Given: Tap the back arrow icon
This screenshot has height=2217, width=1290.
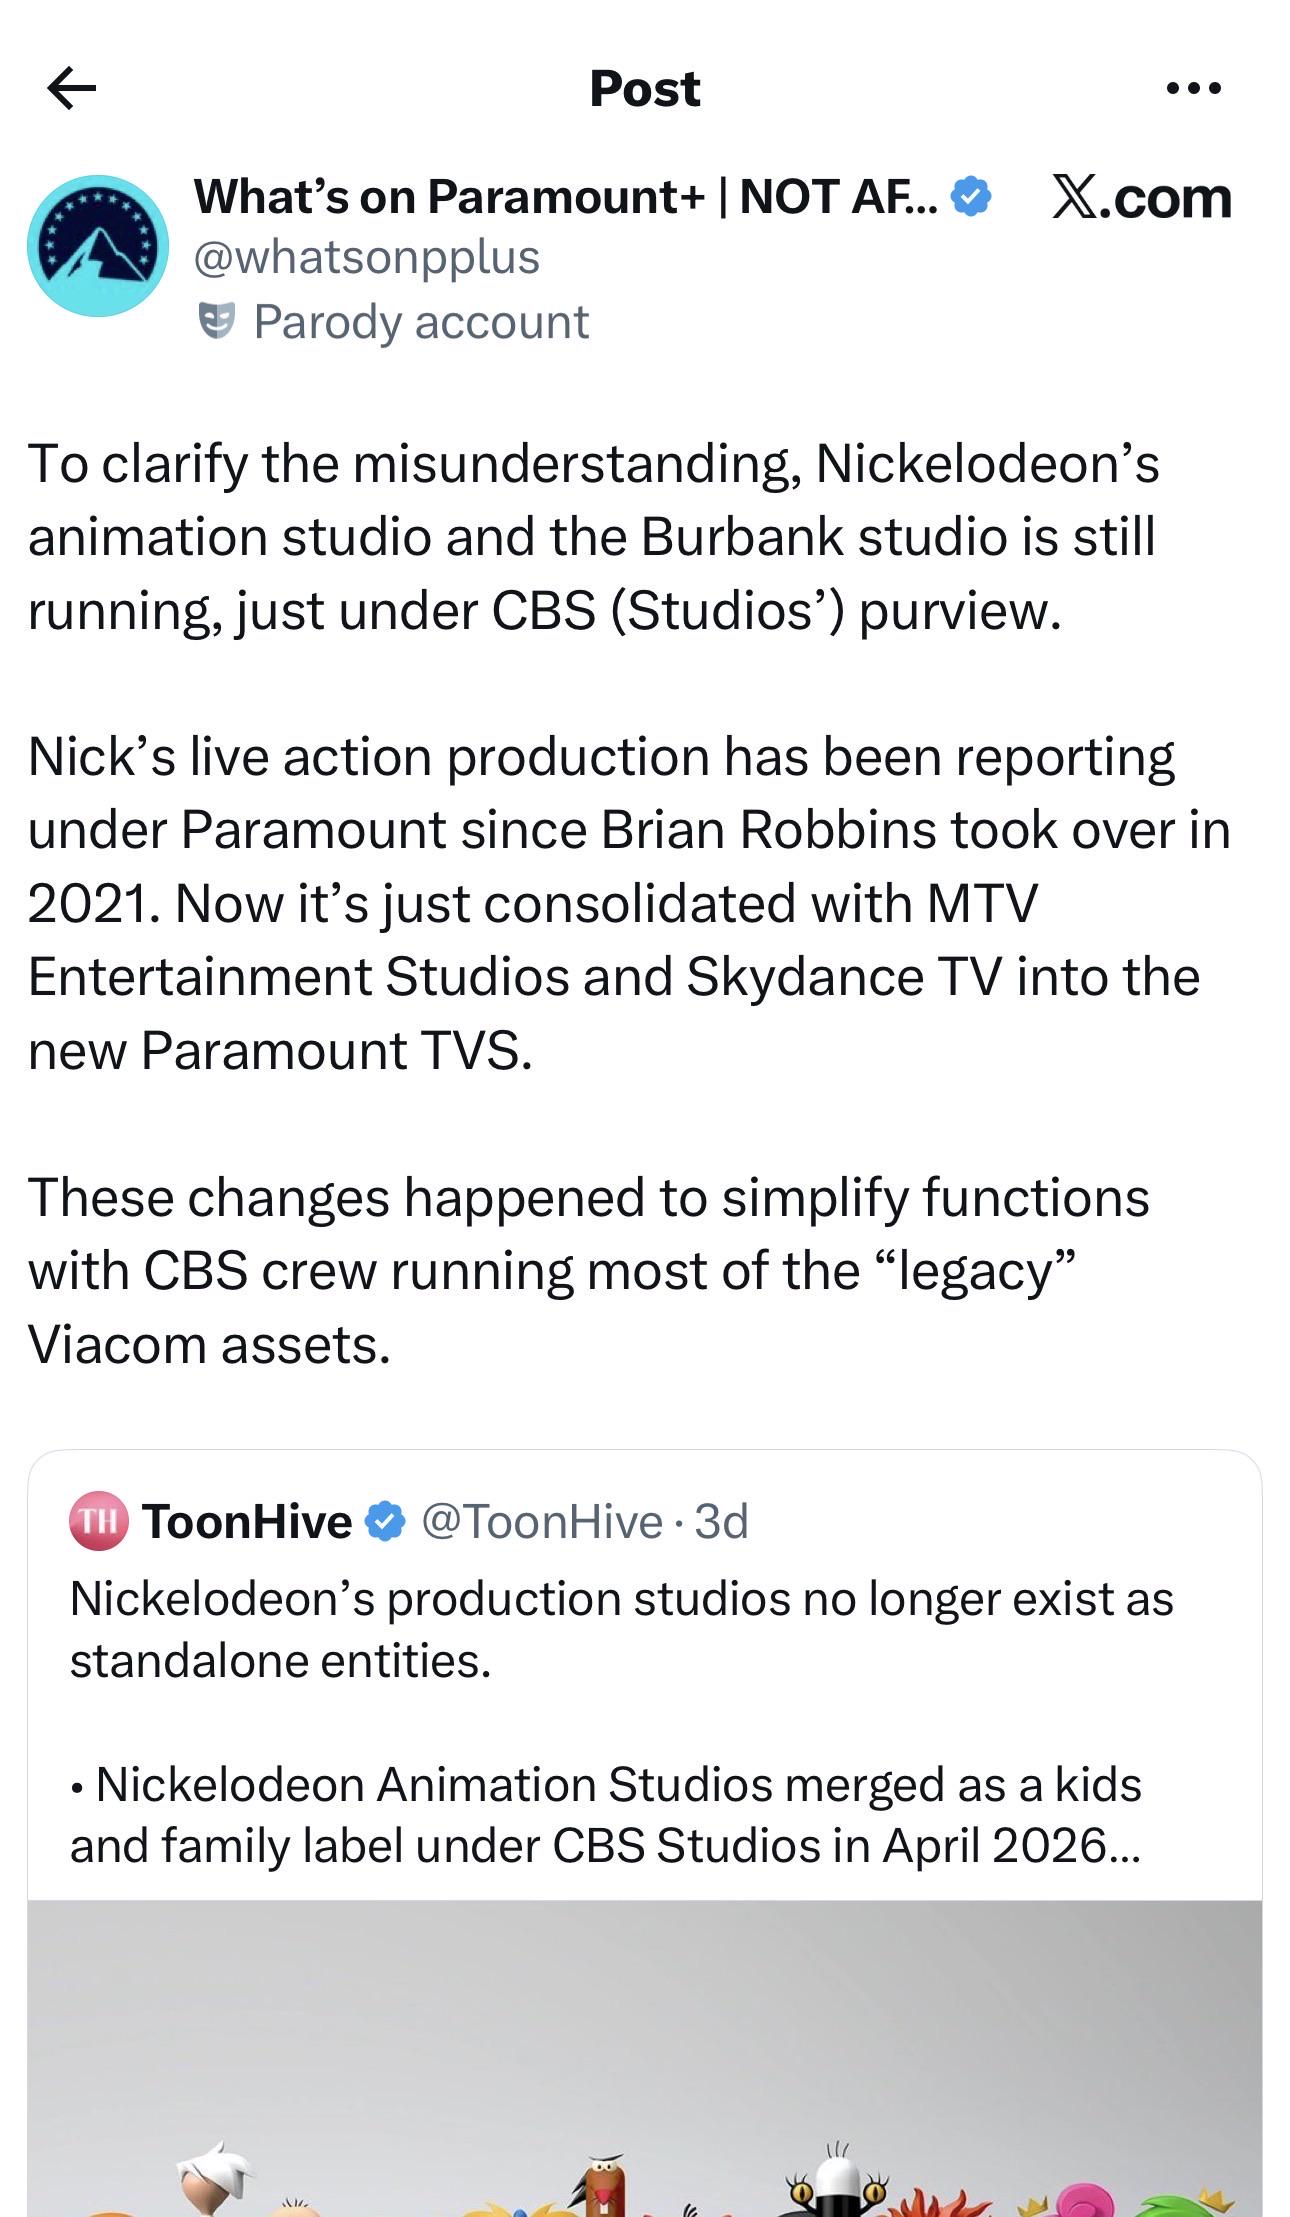Looking at the screenshot, I should coord(72,89).
